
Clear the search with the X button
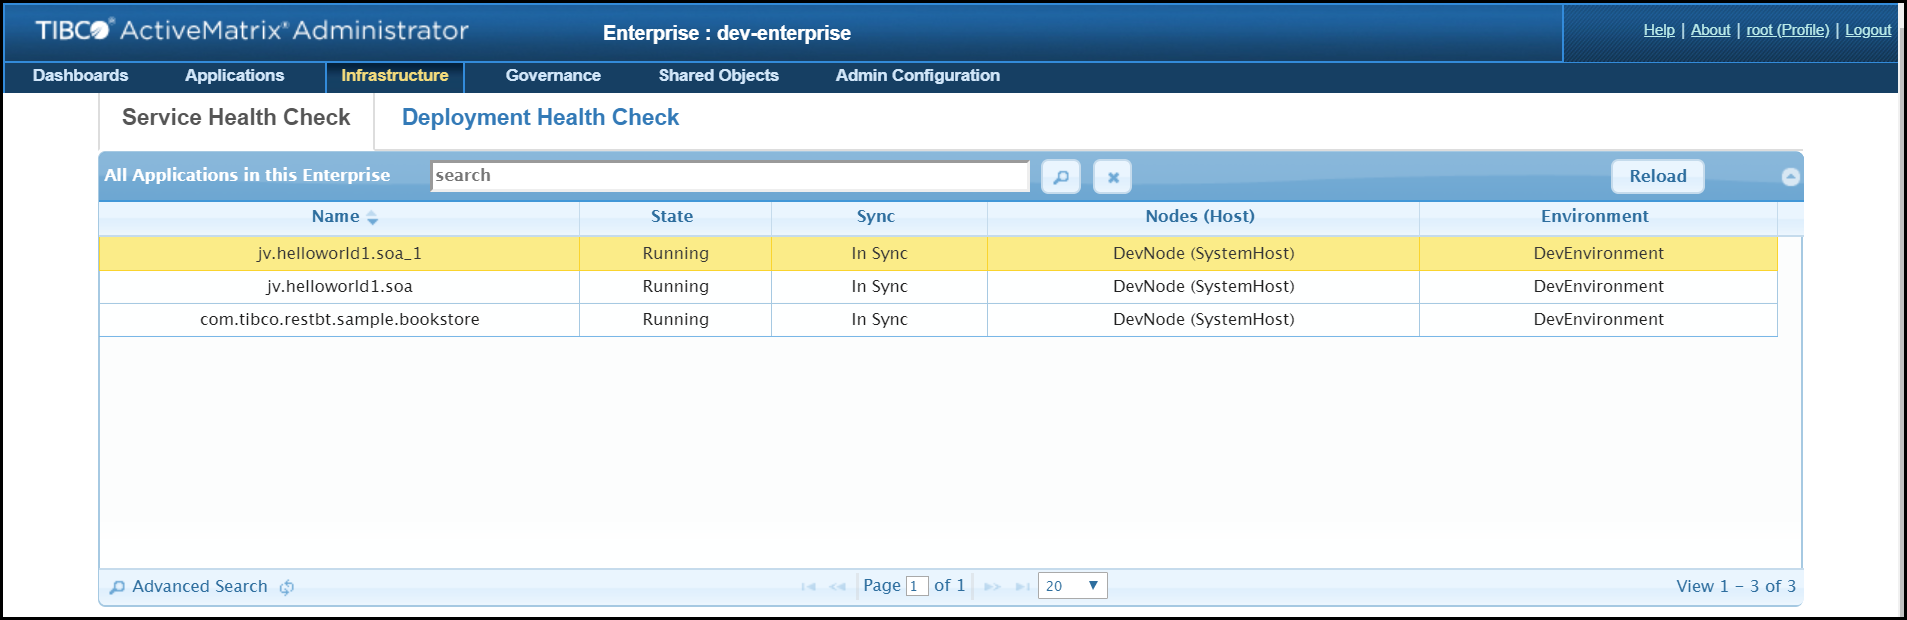click(x=1112, y=177)
